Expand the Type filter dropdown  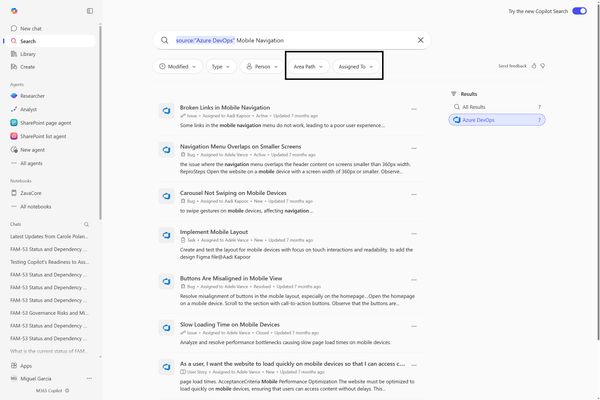coord(221,67)
